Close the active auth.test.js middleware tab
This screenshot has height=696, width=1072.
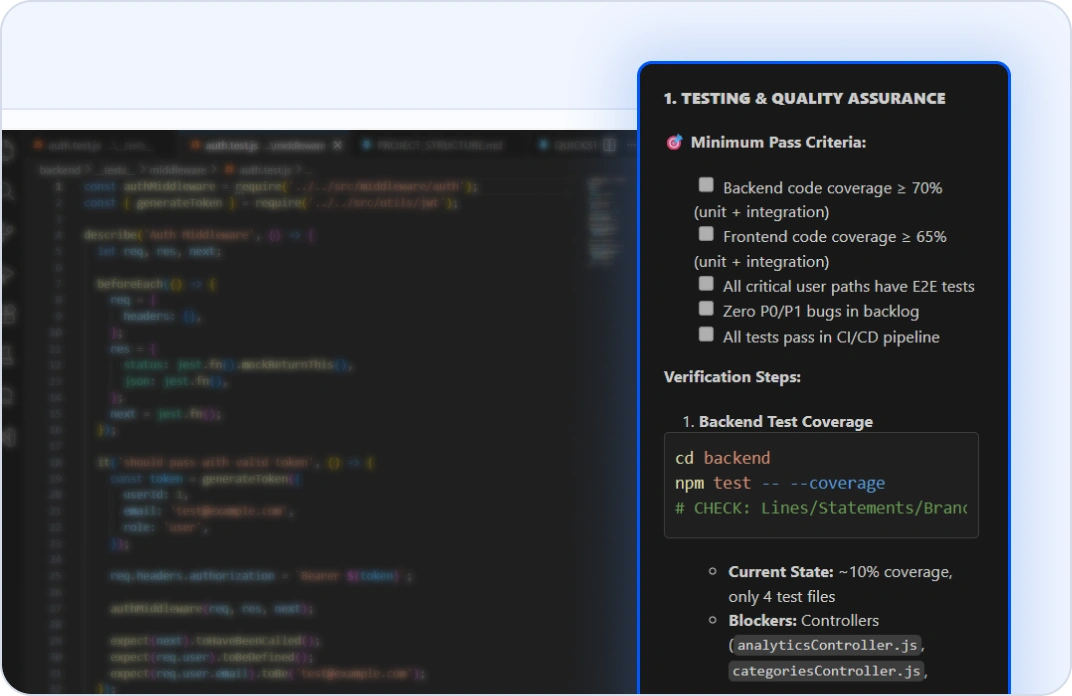337,145
